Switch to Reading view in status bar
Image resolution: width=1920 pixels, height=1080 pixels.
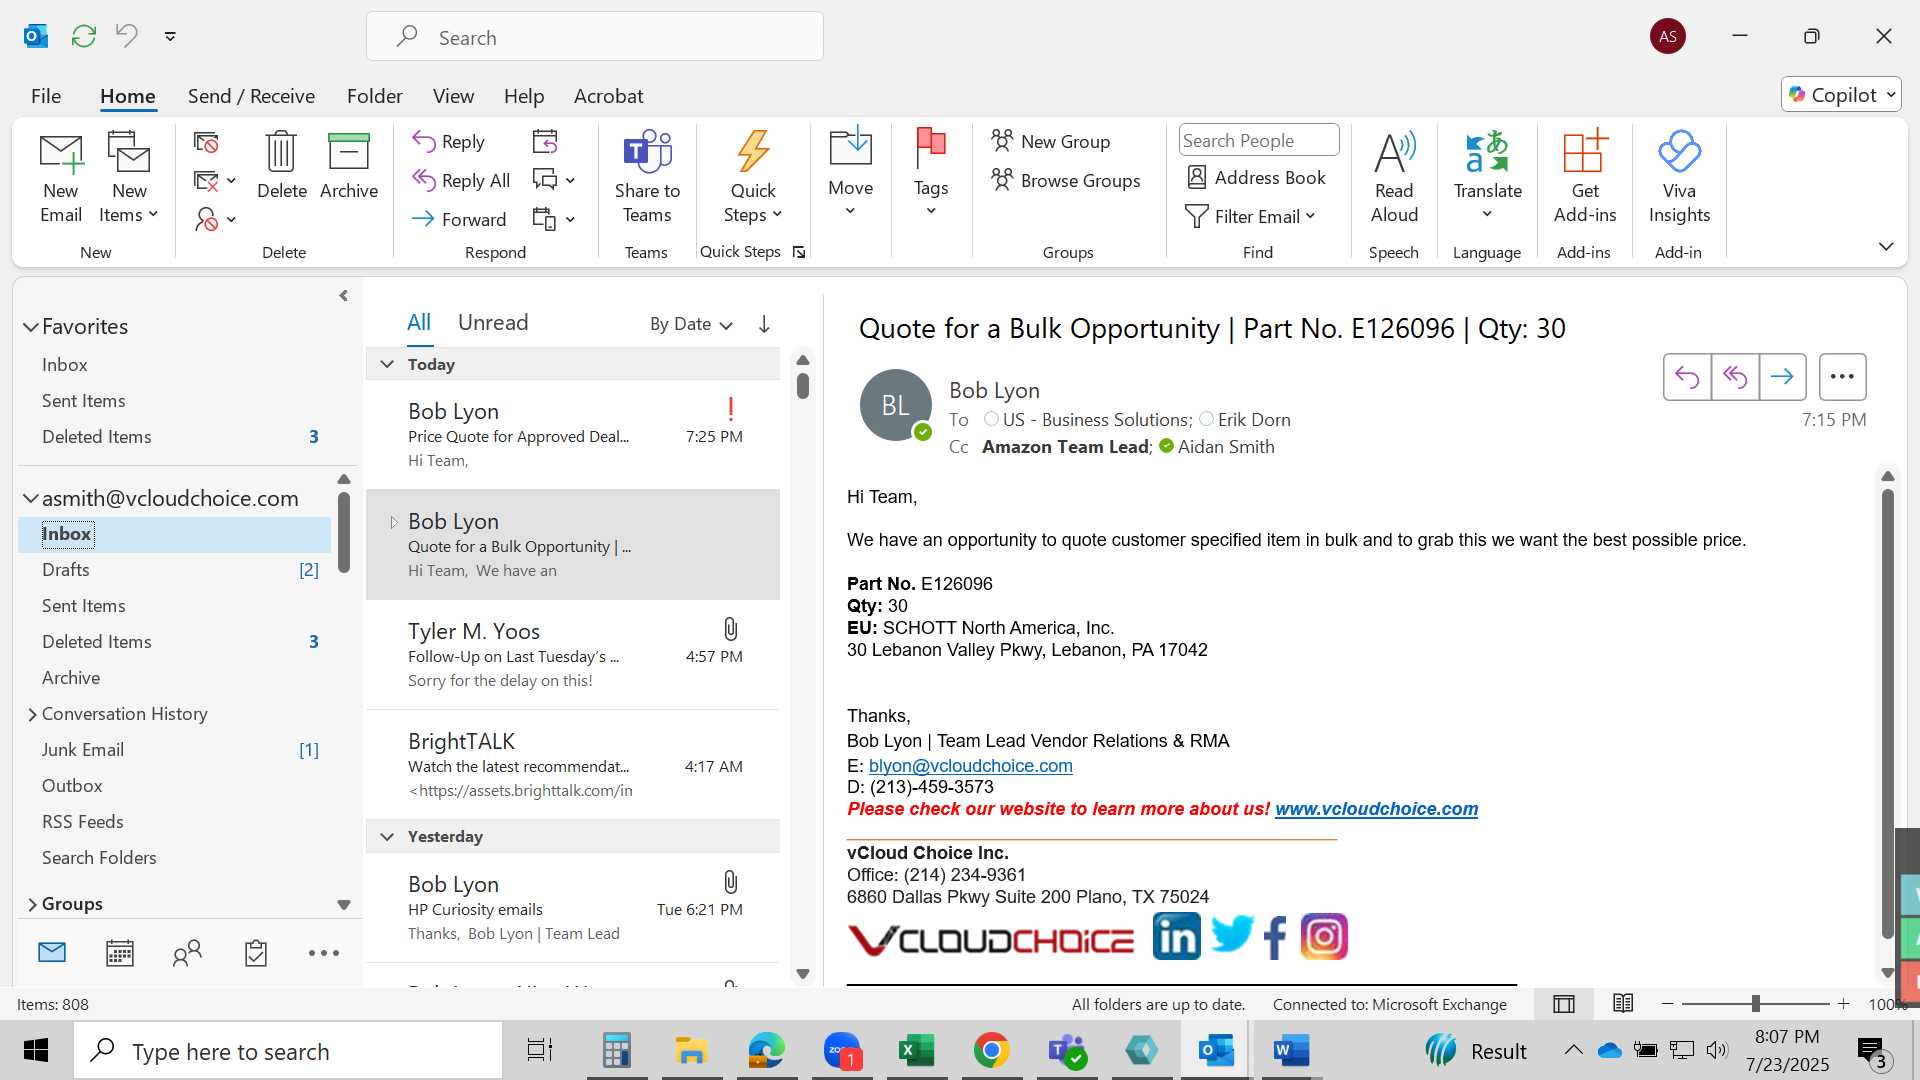(1623, 1004)
